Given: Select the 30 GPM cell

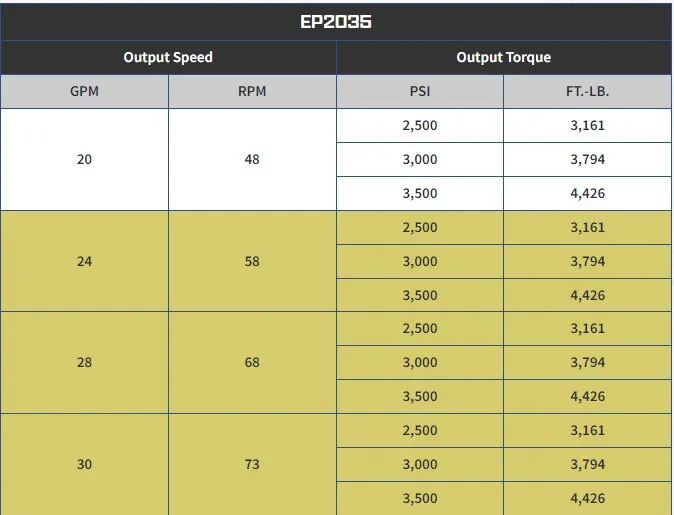Looking at the screenshot, I should [84, 464].
